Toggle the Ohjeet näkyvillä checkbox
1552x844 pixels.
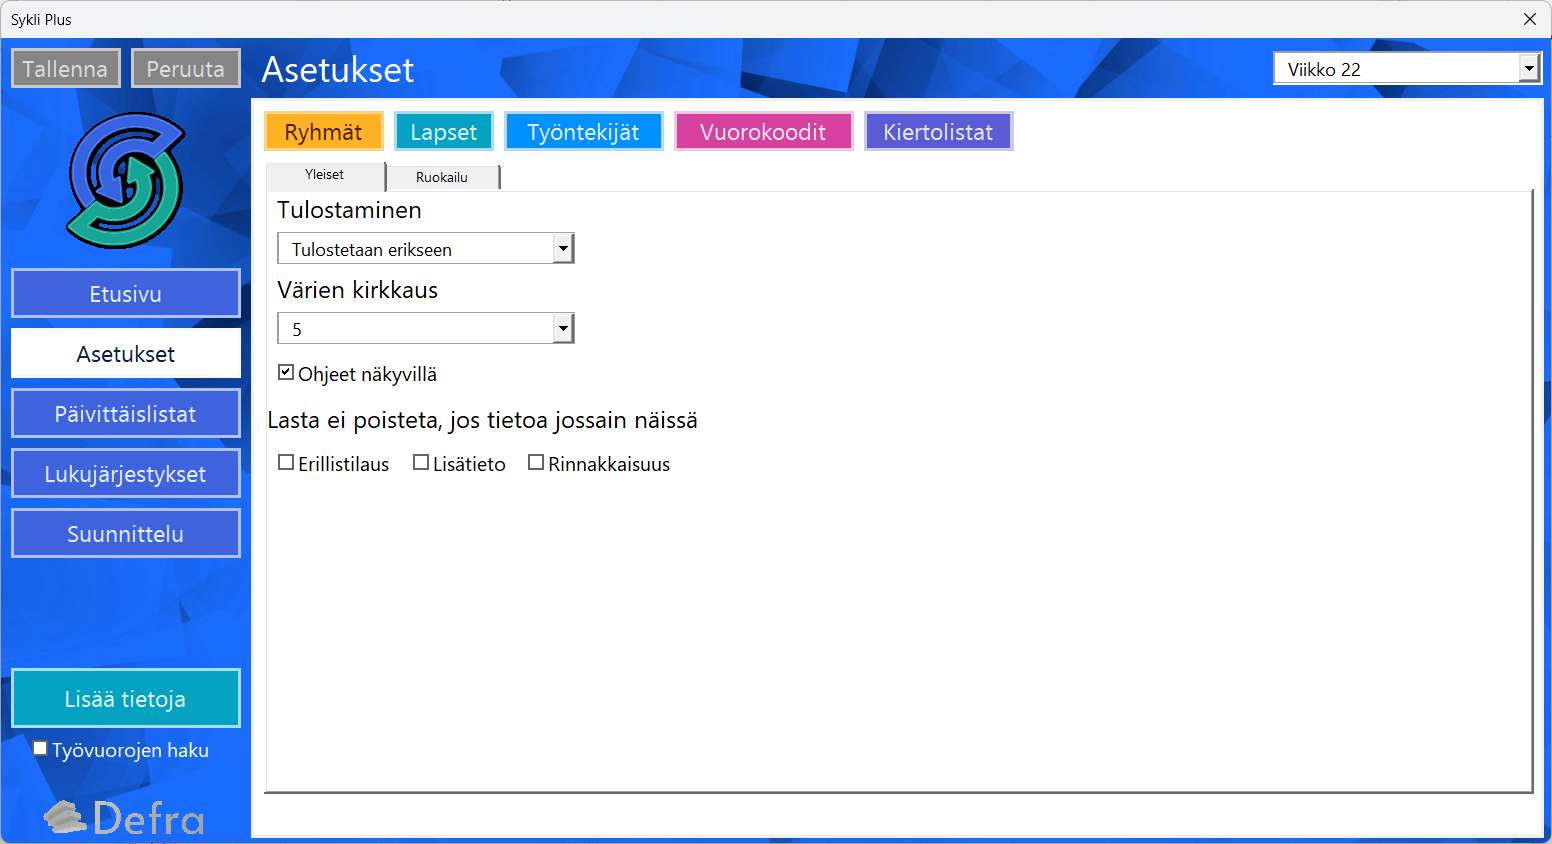pos(286,373)
